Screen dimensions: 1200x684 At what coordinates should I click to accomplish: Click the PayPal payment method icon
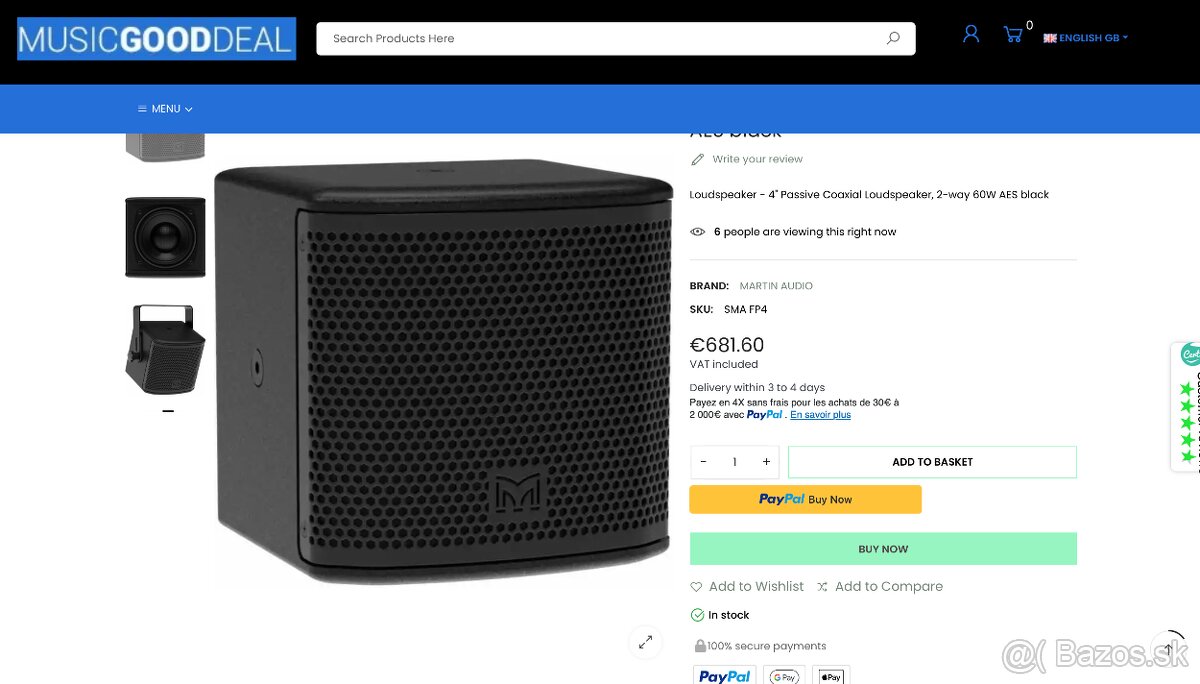pyautogui.click(x=723, y=675)
